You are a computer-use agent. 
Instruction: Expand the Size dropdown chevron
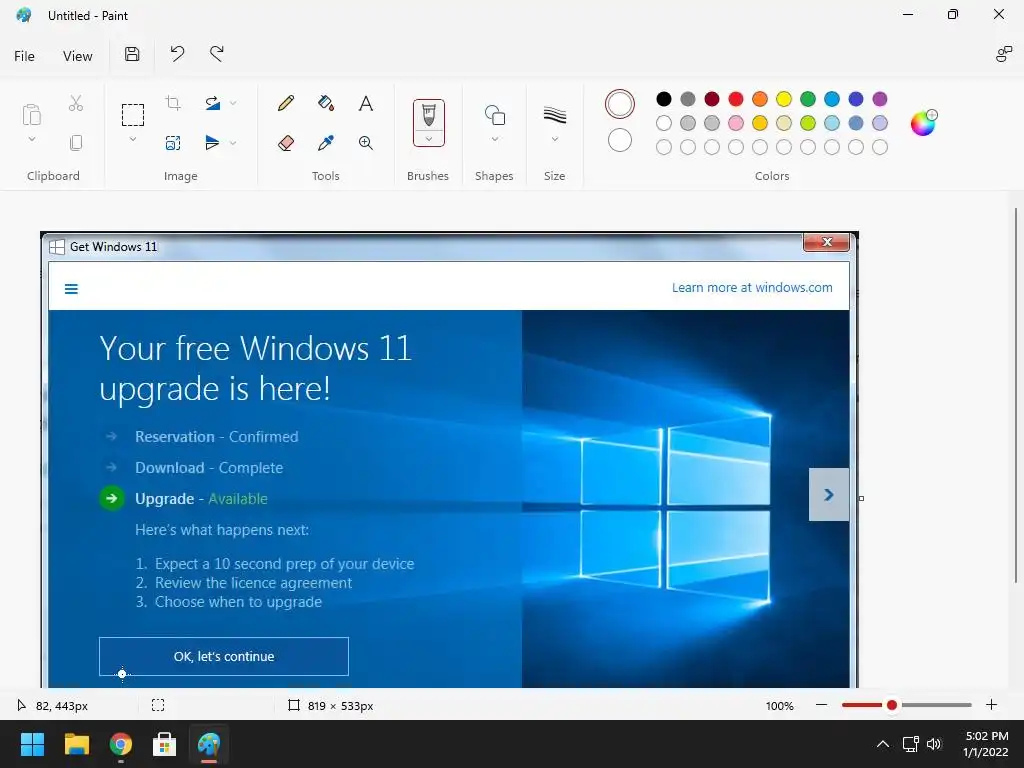pyautogui.click(x=554, y=138)
